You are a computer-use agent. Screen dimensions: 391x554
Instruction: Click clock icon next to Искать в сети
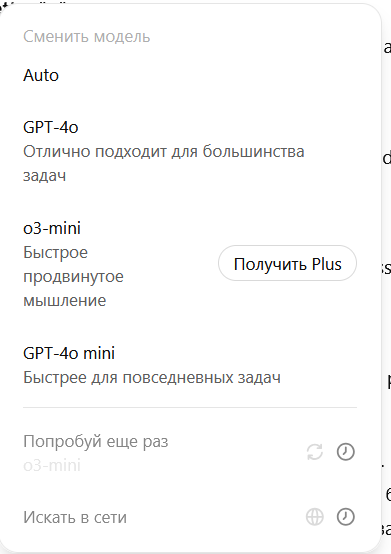[x=345, y=517]
